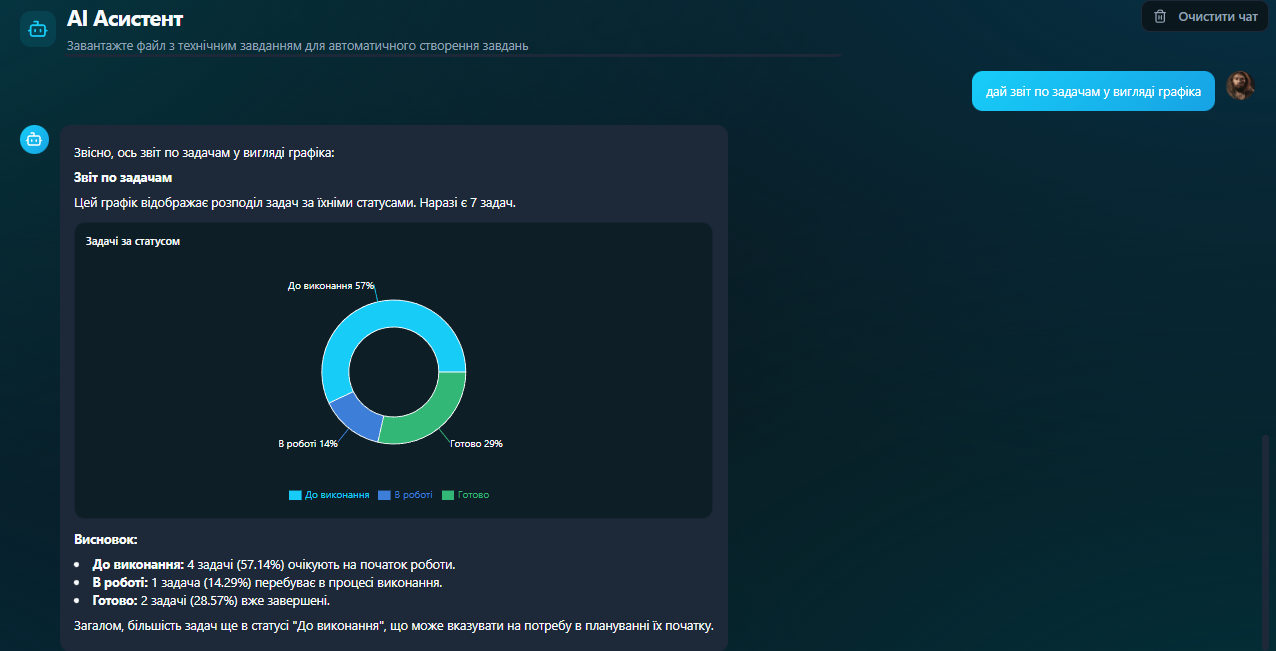Image resolution: width=1276 pixels, height=651 pixels.
Task: Click the trash can icon
Action: (1160, 16)
